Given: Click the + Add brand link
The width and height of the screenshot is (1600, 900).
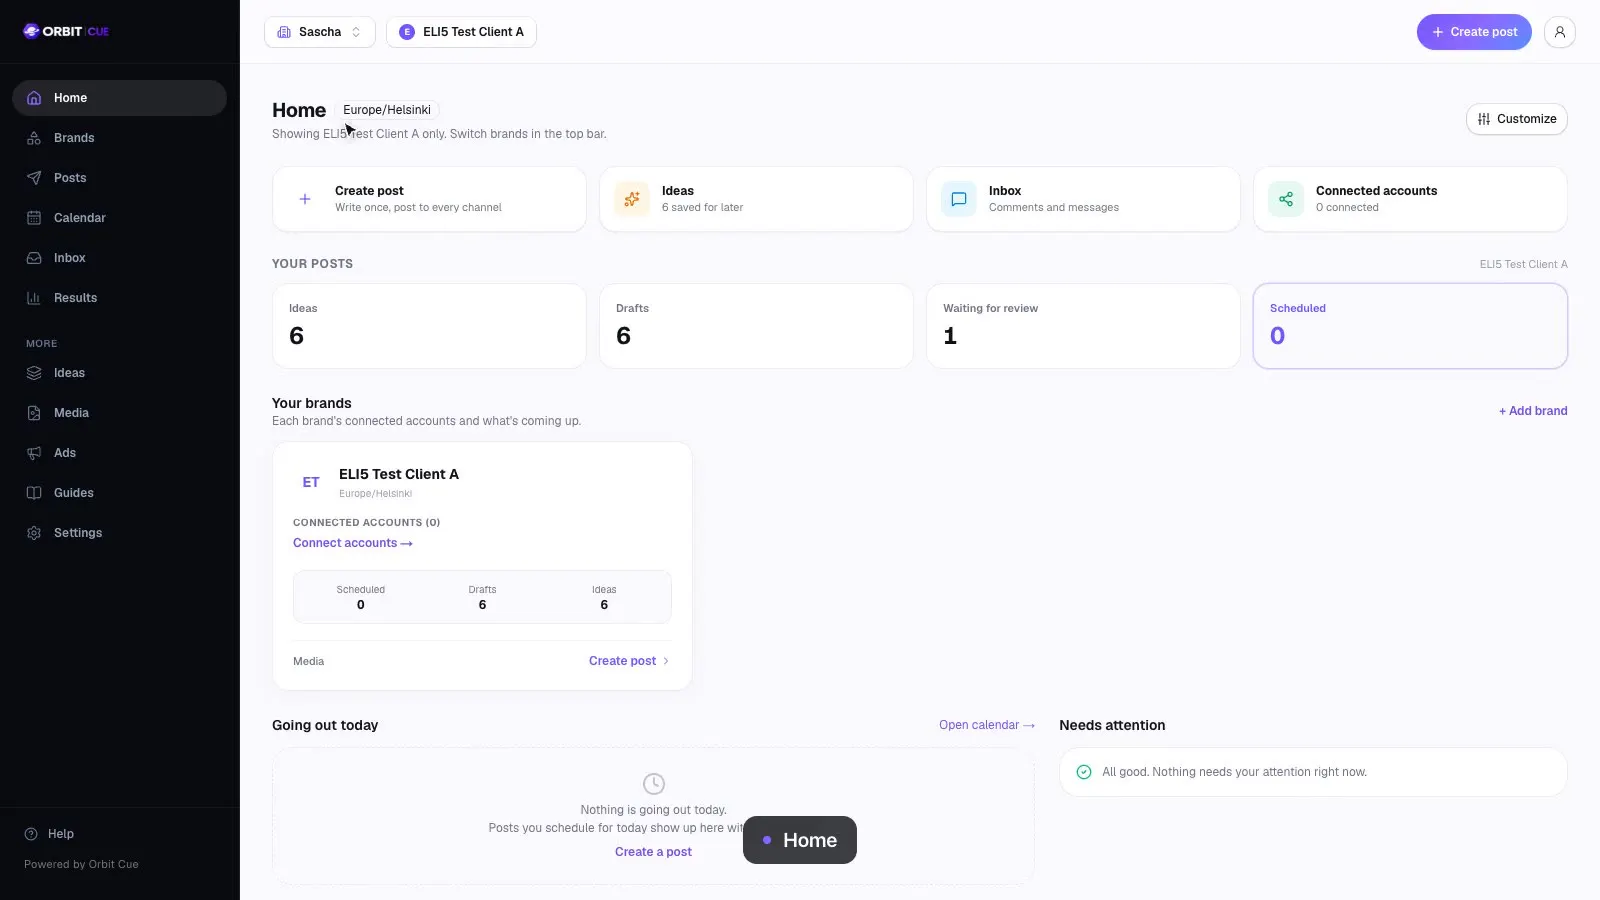Looking at the screenshot, I should point(1533,411).
